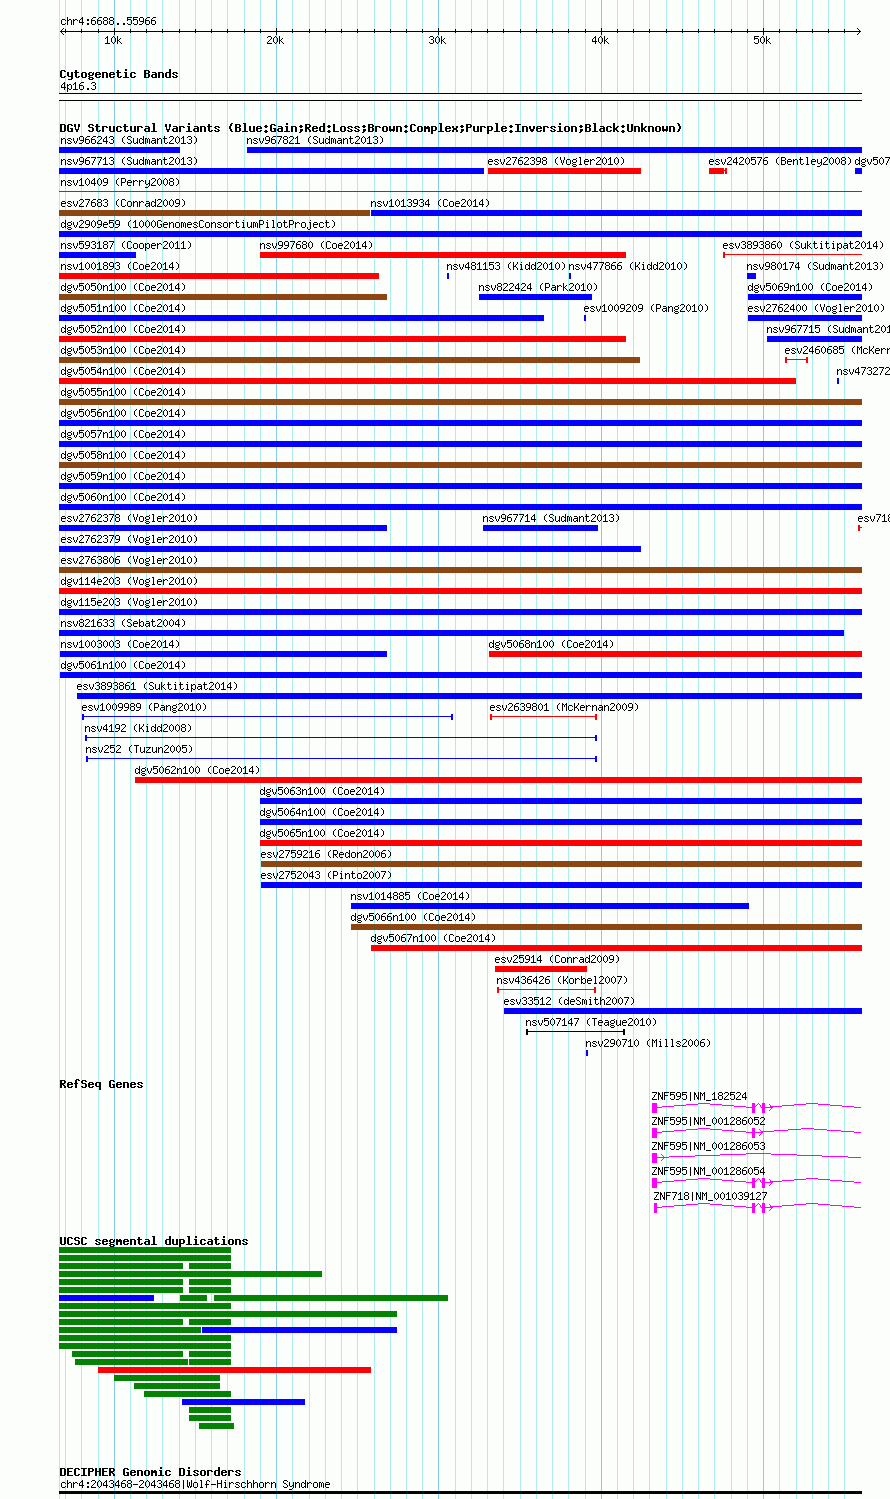Click esv2762378 (Vogler2010) label
This screenshot has width=890, height=1499.
tap(129, 518)
